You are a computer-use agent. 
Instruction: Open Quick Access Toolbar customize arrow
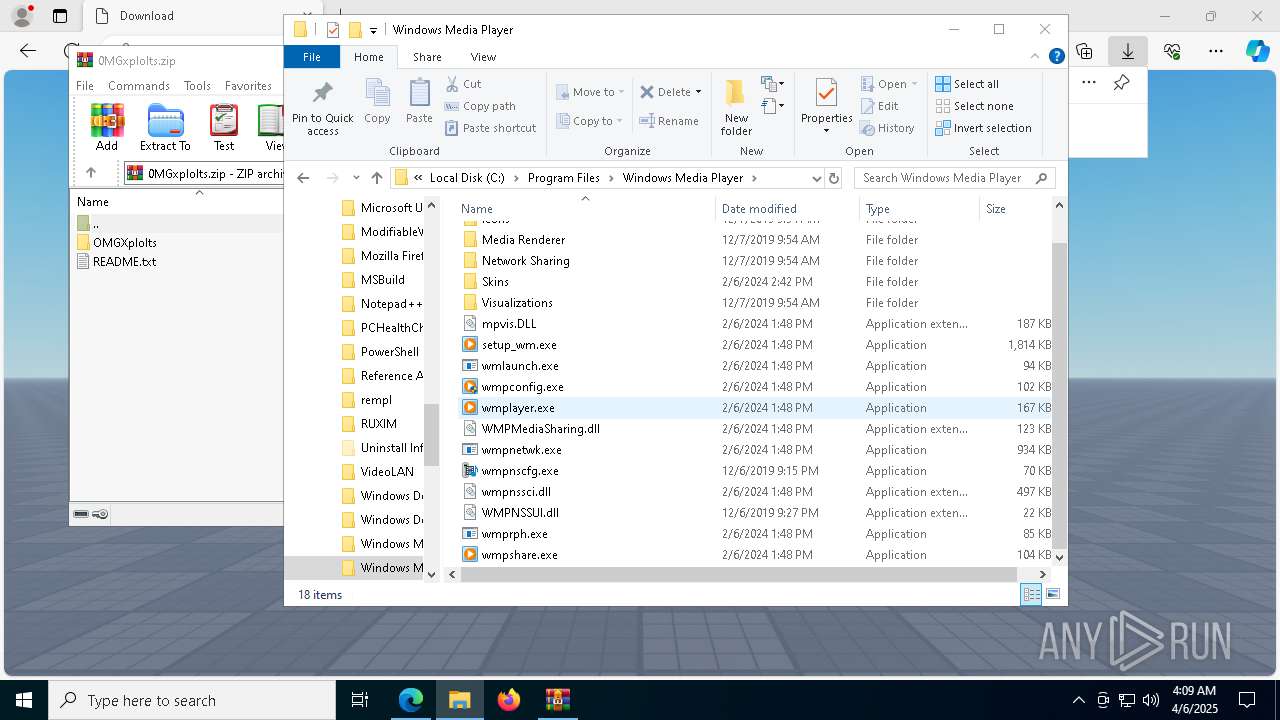pyautogui.click(x=373, y=30)
